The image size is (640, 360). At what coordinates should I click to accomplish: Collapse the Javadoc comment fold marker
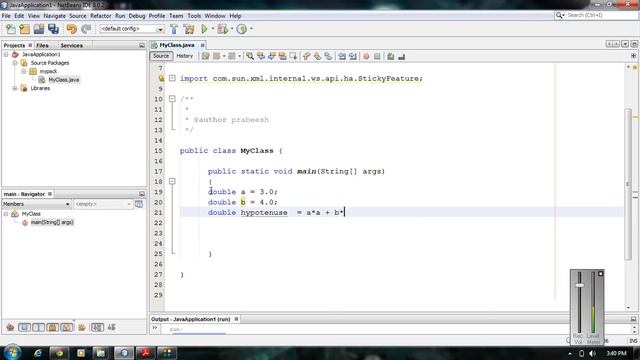[x=172, y=99]
